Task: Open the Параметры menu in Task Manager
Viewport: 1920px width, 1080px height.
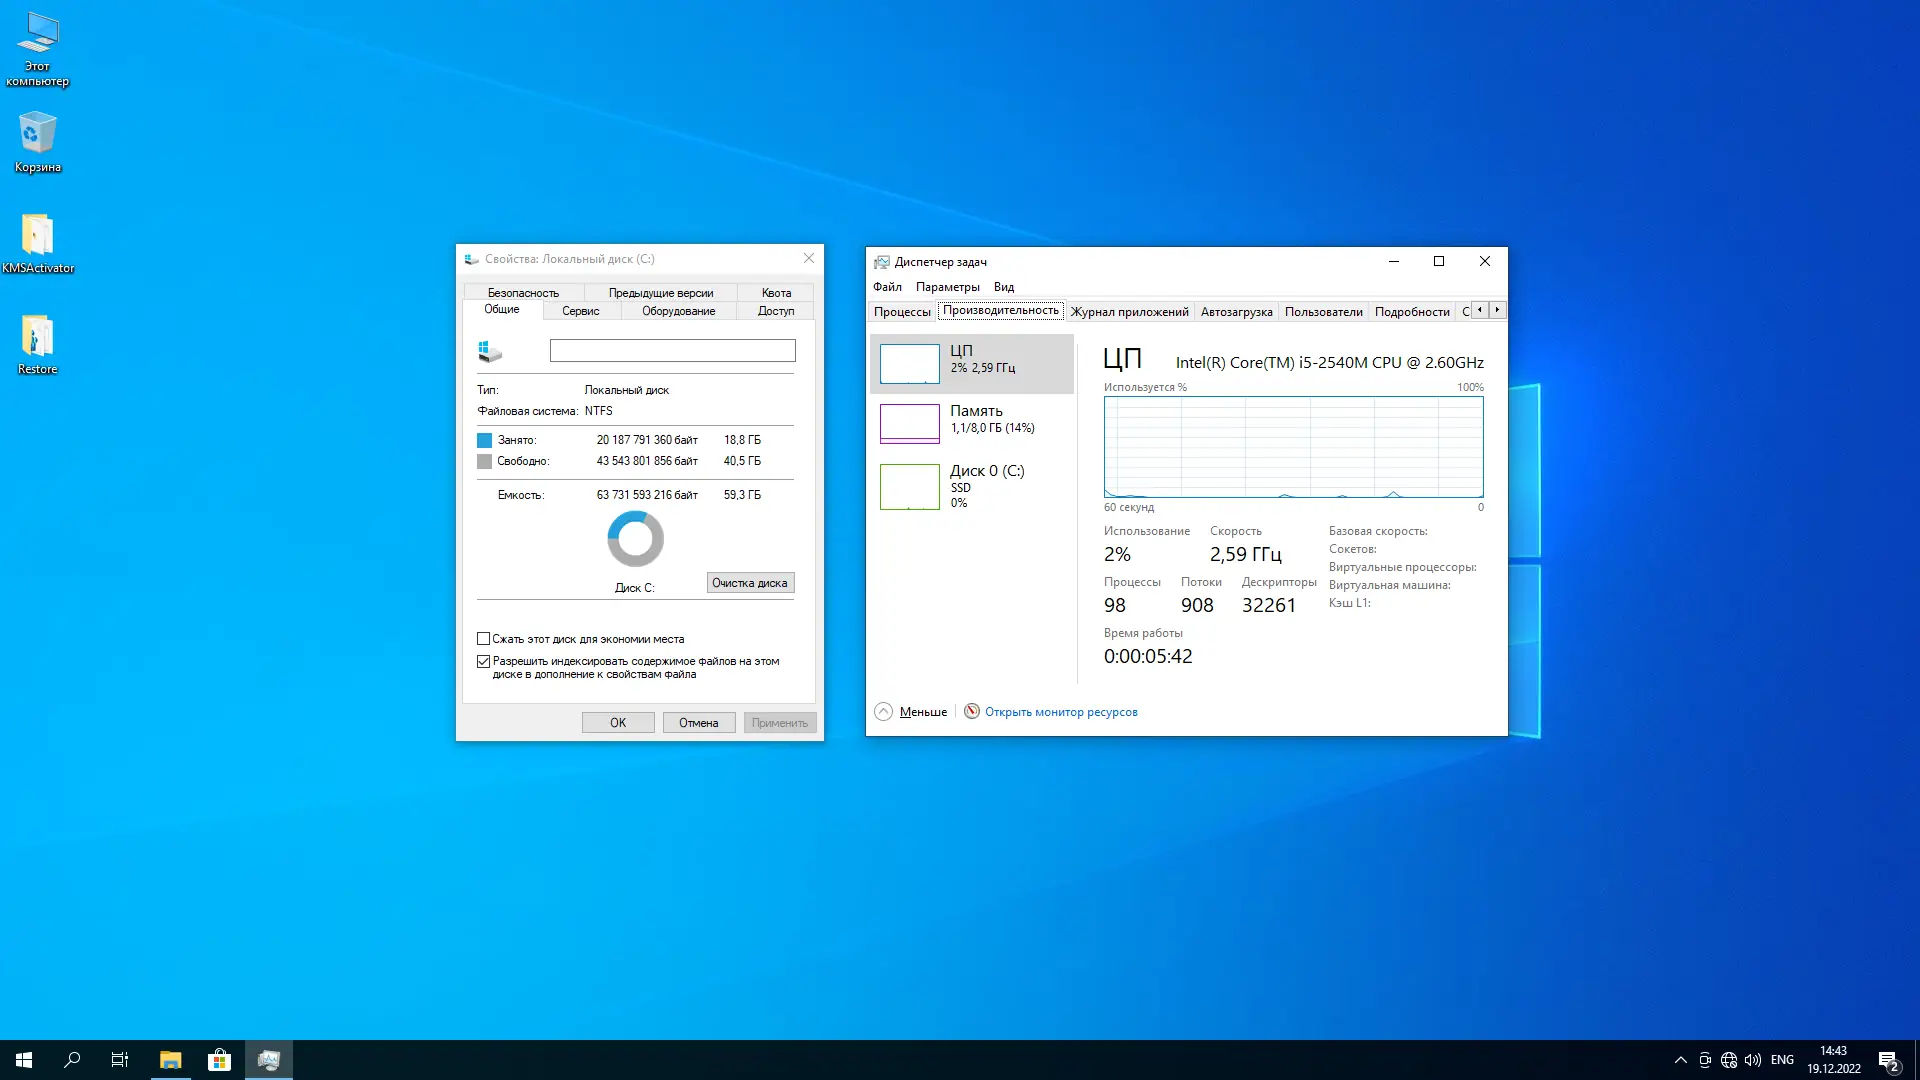Action: [948, 287]
